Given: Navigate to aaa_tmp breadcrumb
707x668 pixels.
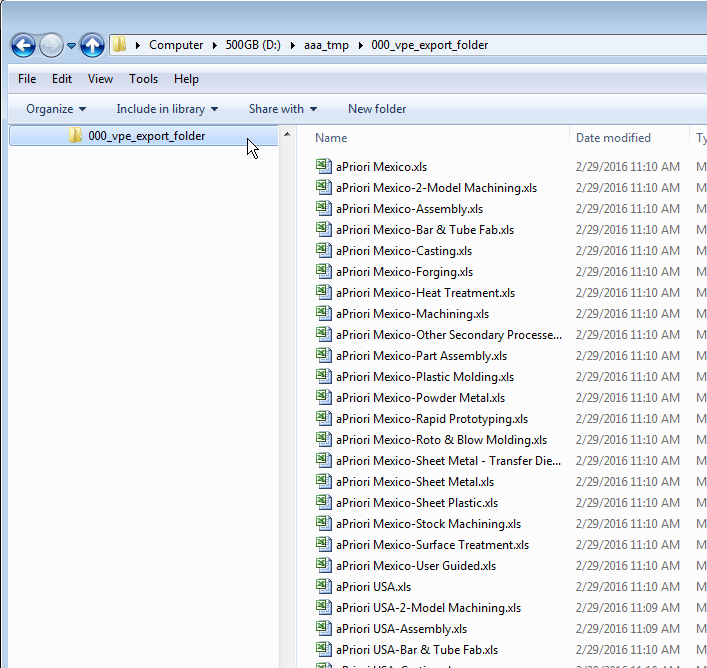Looking at the screenshot, I should 326,45.
